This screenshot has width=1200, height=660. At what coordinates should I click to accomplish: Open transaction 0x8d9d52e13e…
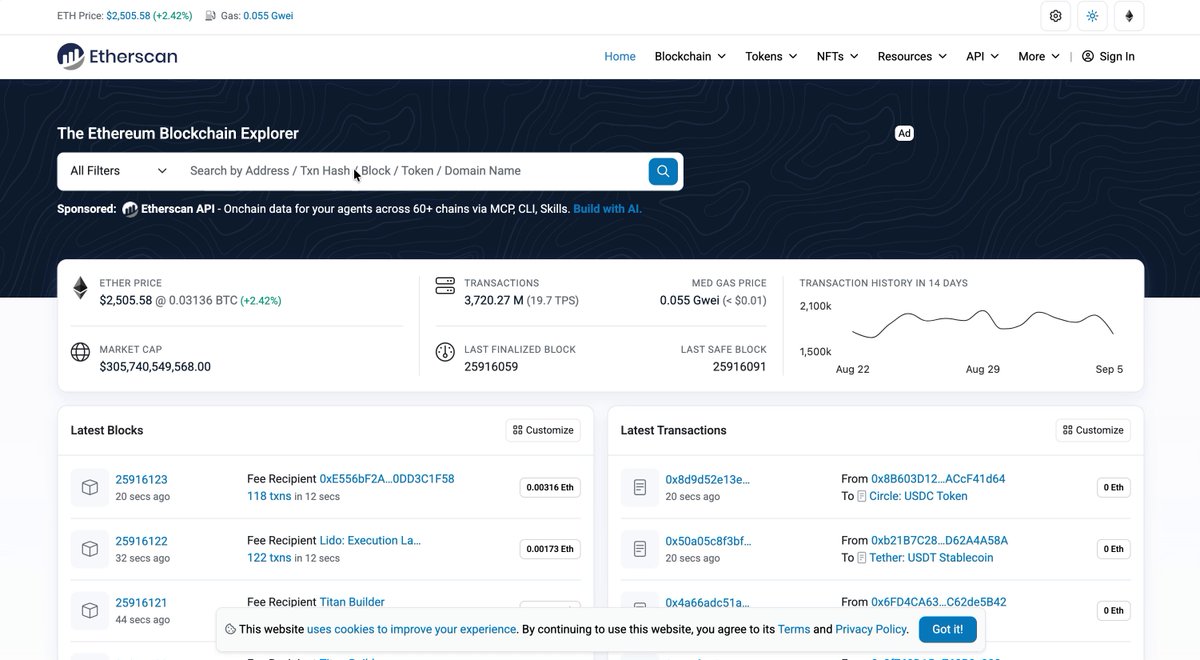click(707, 480)
